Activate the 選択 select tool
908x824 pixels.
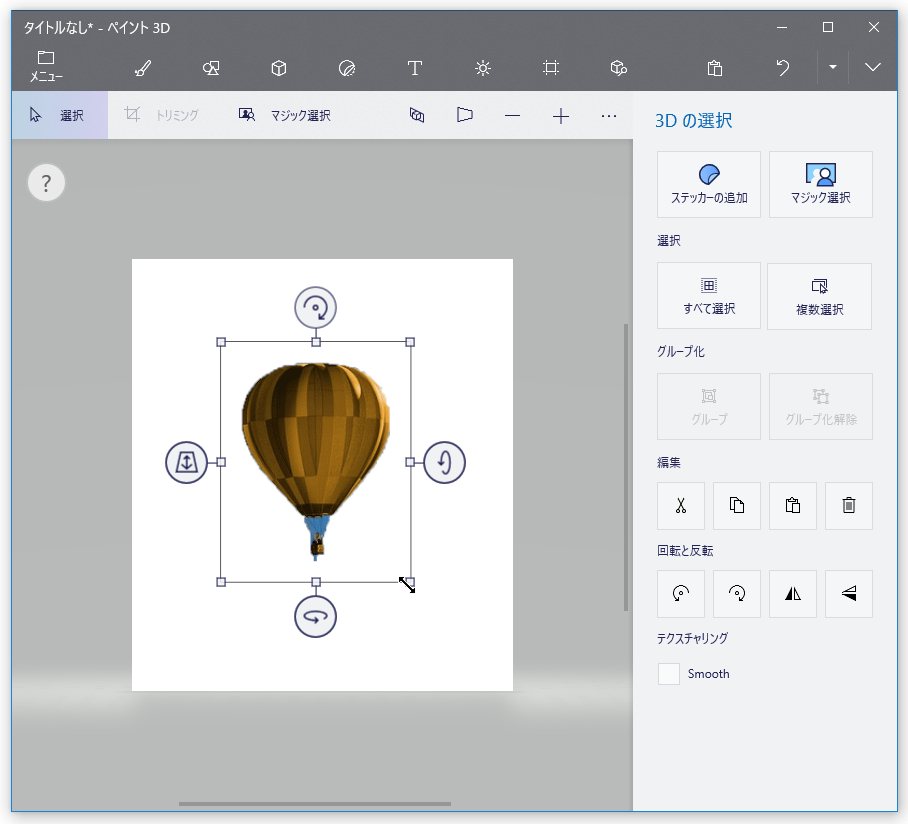[x=60, y=115]
